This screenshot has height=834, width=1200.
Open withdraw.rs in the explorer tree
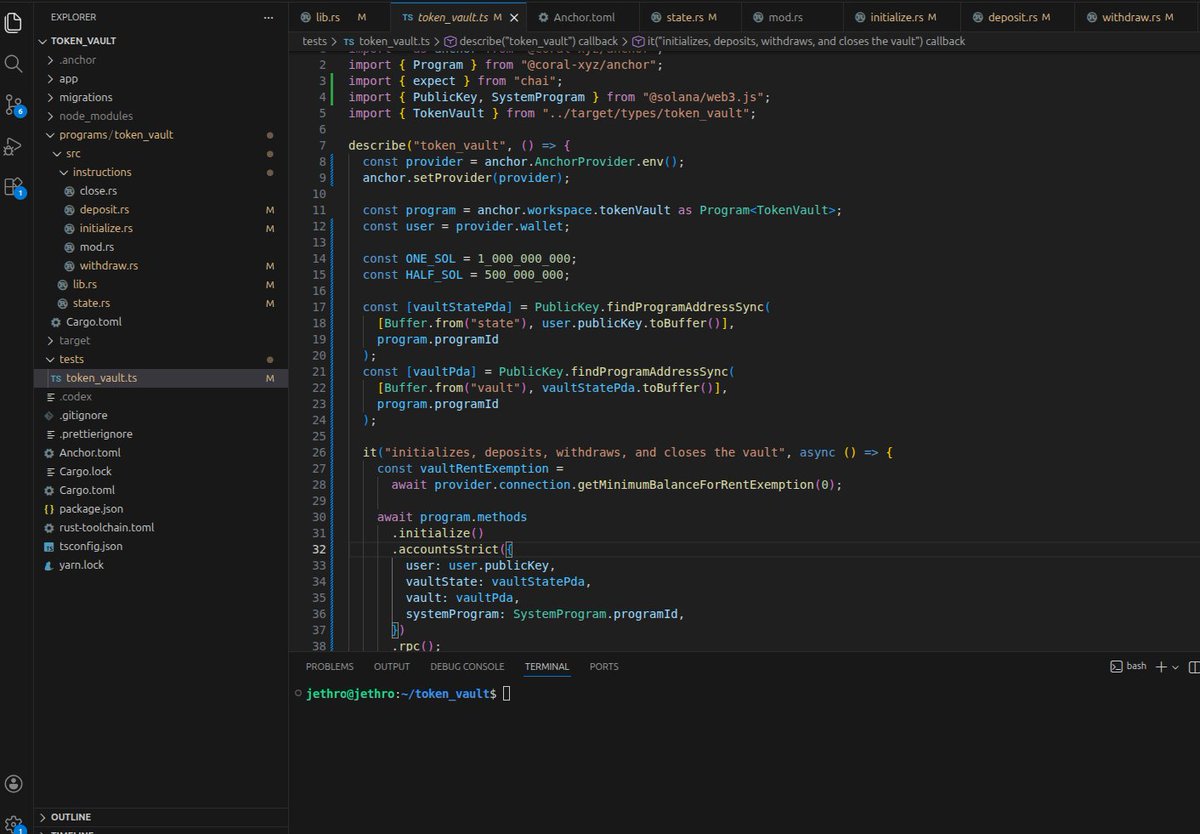click(x=161, y=265)
